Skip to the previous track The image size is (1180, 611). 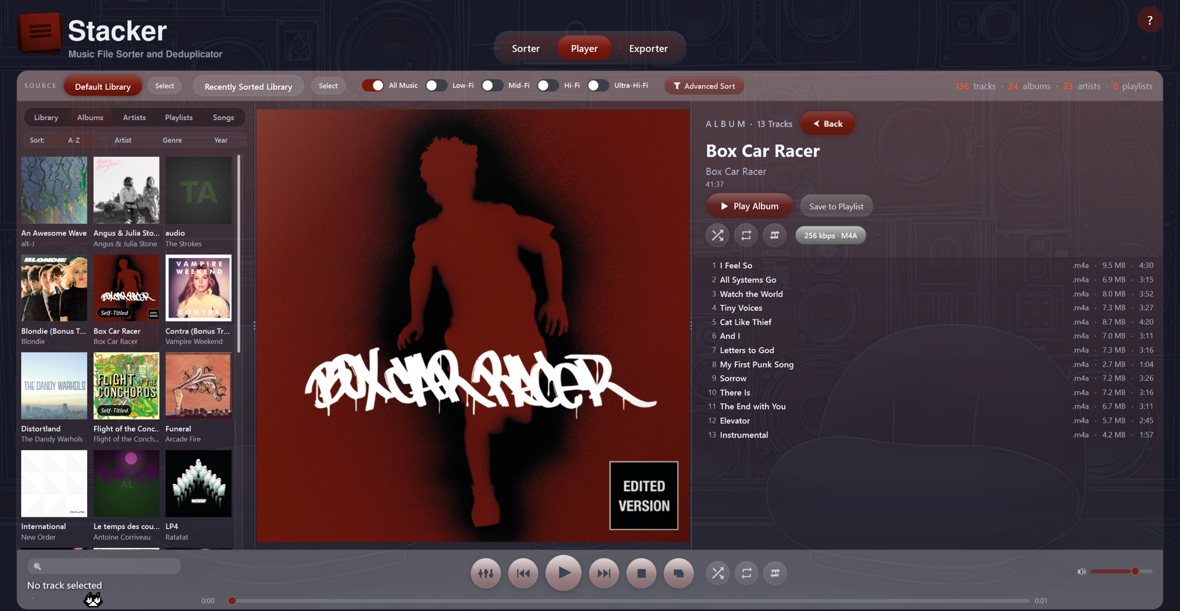(x=523, y=573)
